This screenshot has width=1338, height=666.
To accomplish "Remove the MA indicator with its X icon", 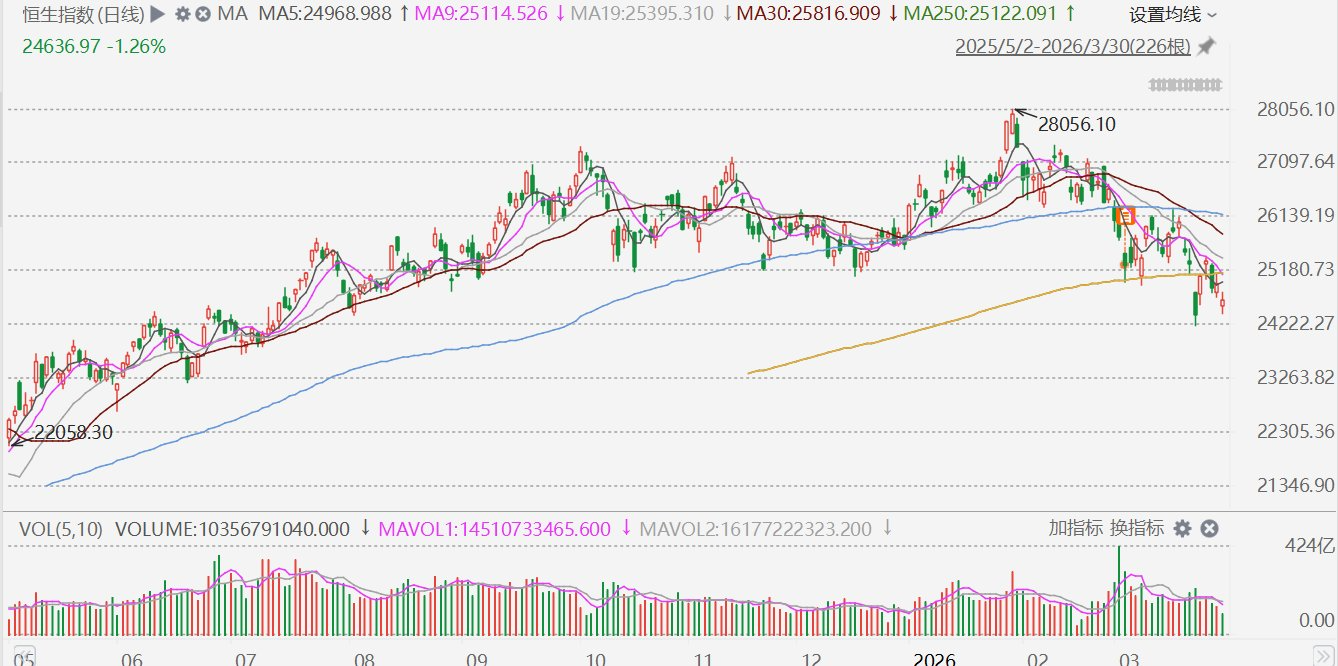I will click(x=203, y=14).
